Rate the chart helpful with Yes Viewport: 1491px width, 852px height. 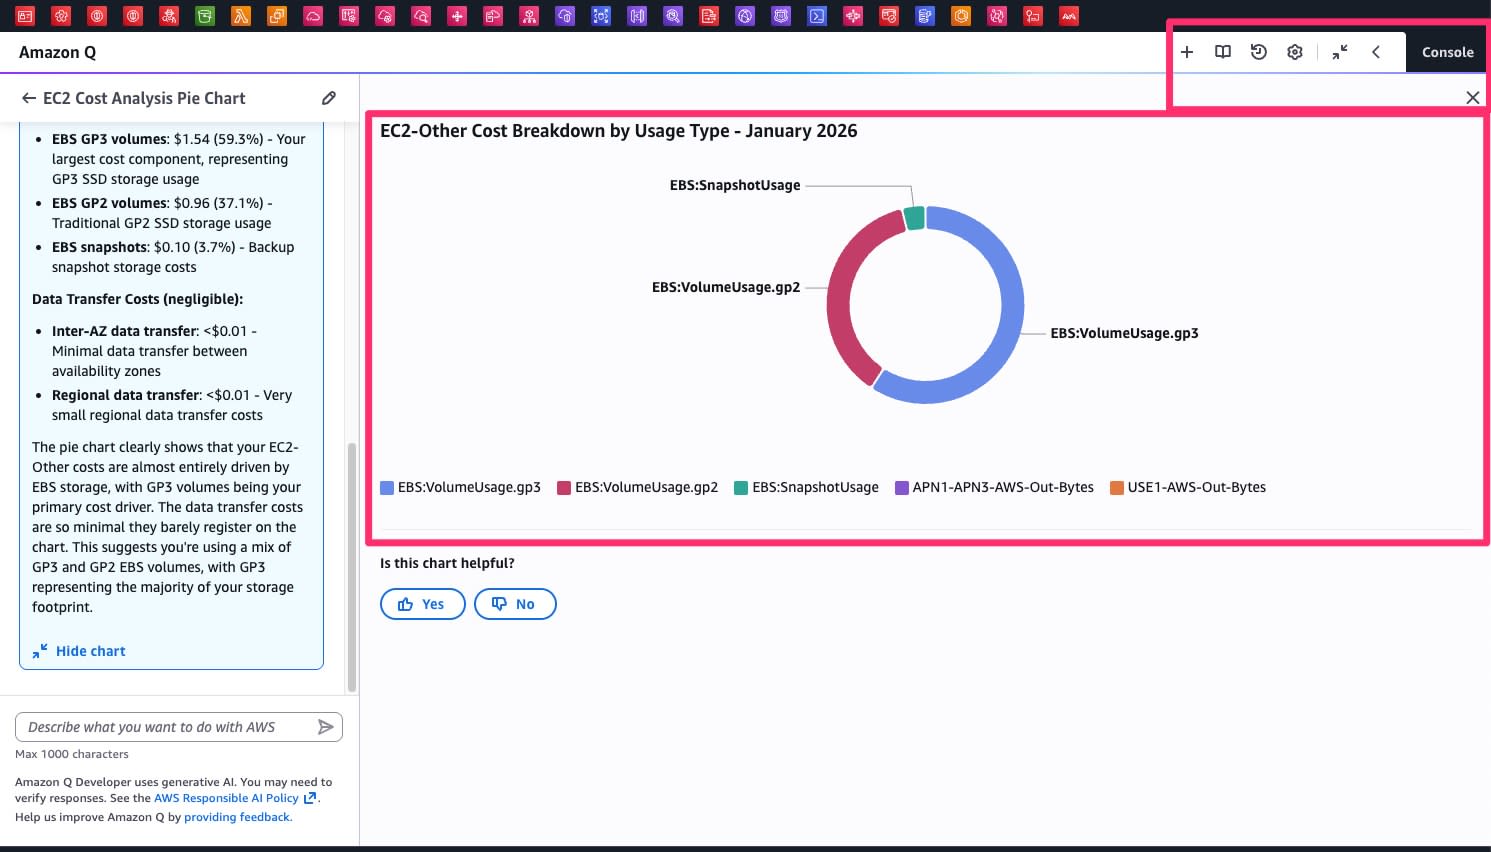[x=422, y=604]
